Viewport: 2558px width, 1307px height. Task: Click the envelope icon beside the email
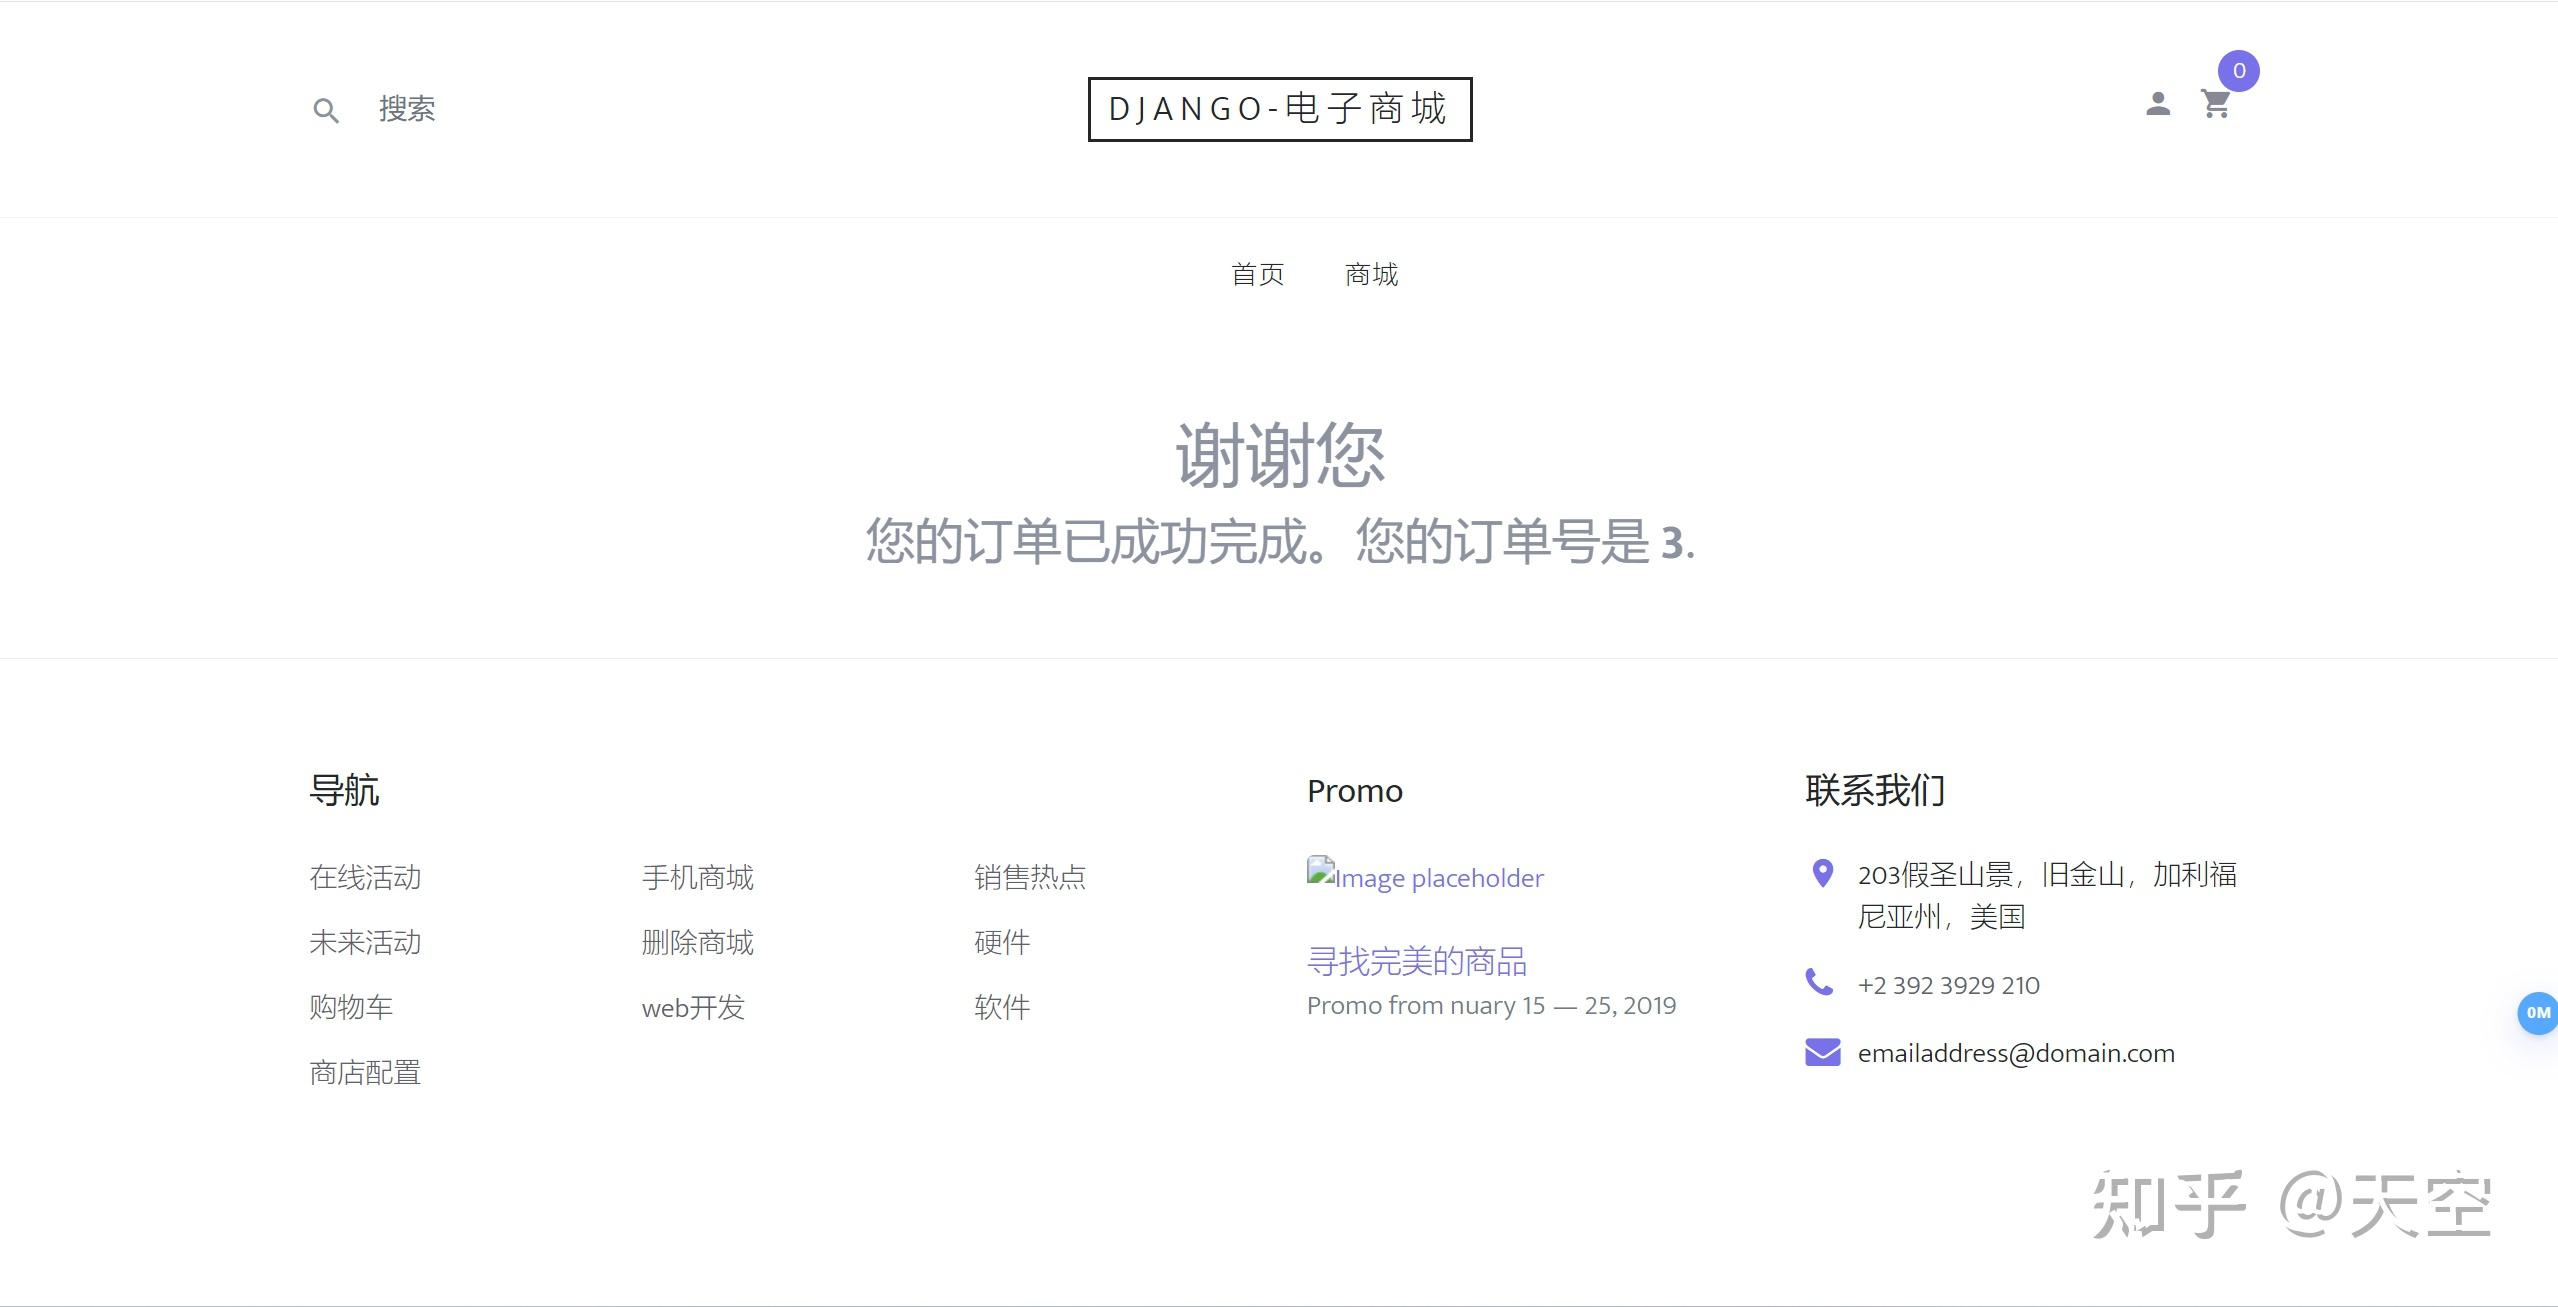(1822, 1052)
